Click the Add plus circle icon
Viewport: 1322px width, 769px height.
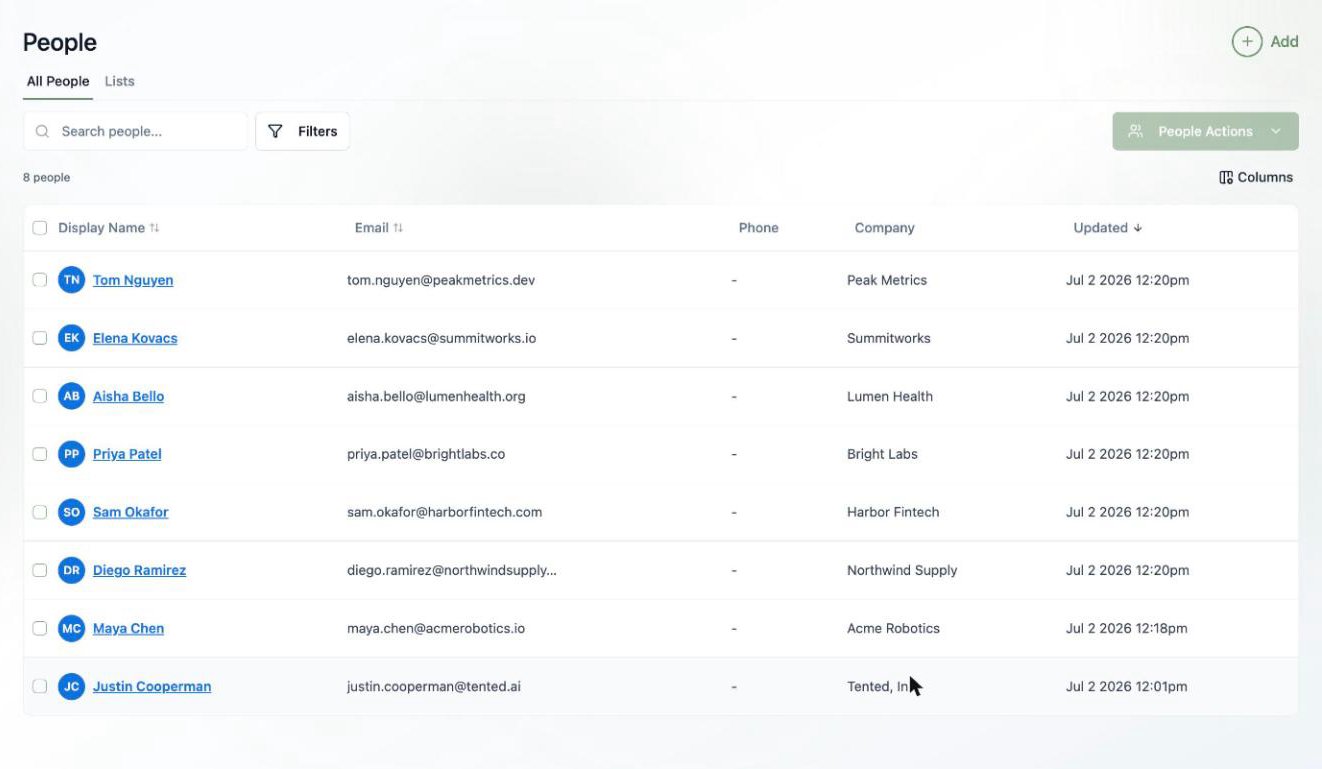(x=1246, y=42)
